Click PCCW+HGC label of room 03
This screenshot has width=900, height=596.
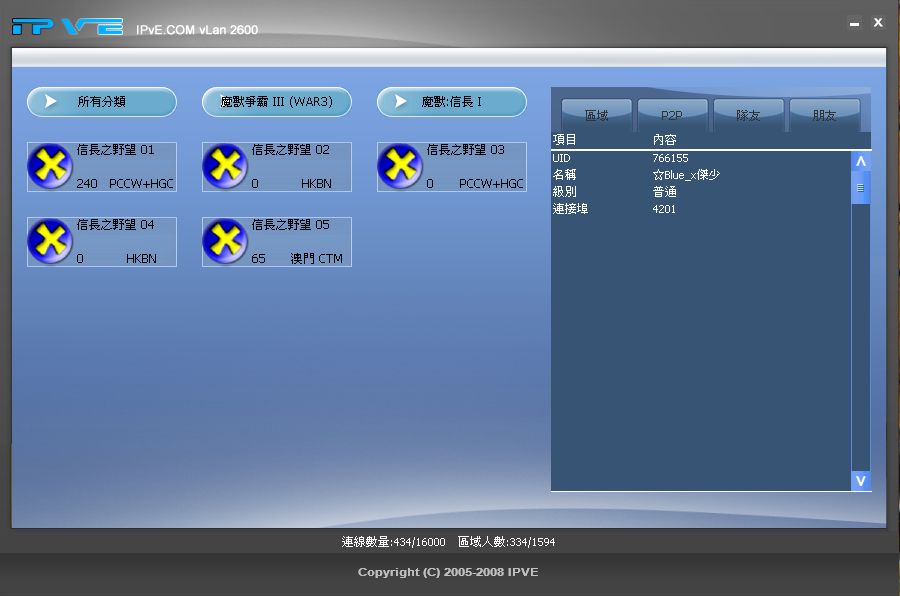pyautogui.click(x=491, y=184)
